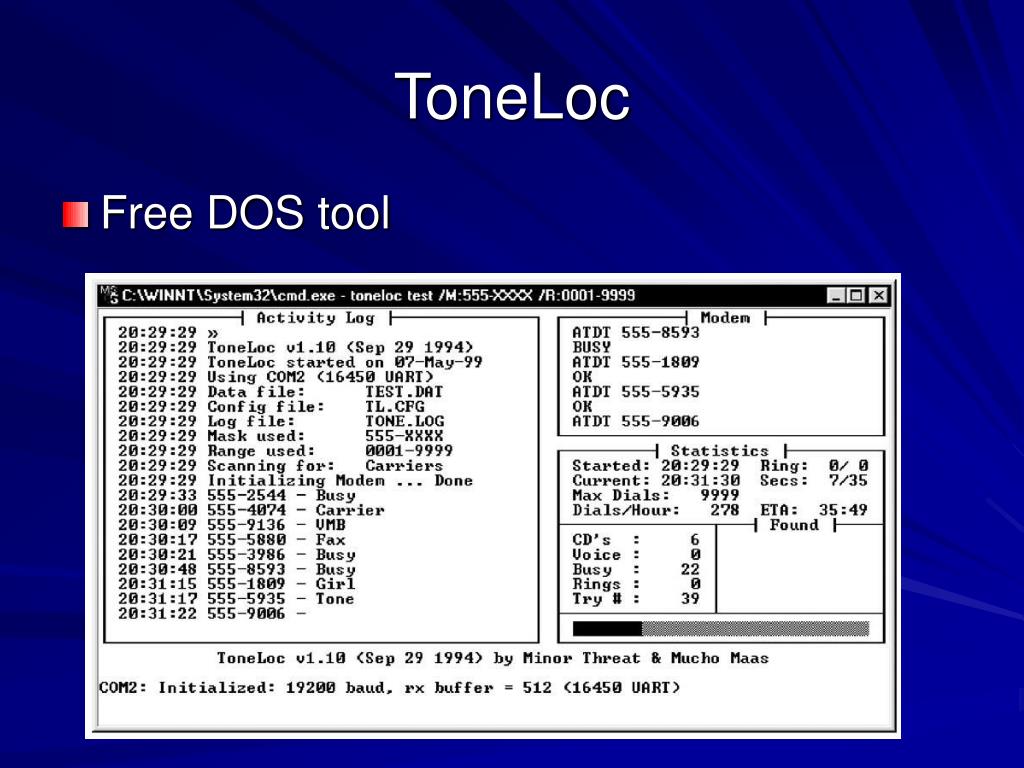
Task: Click modem line 'ATDT 555-1809'
Action: click(x=635, y=362)
